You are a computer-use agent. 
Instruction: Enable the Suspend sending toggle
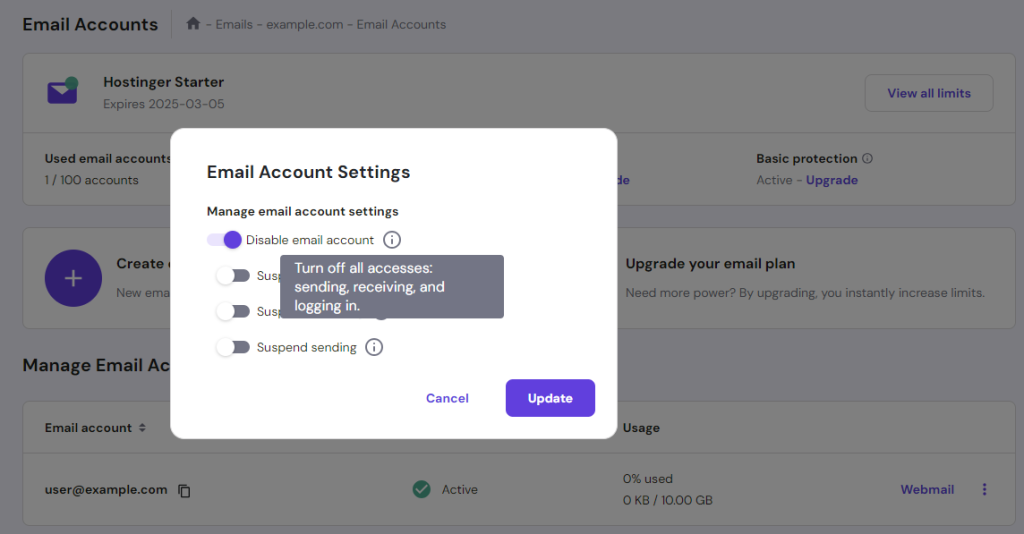click(233, 347)
